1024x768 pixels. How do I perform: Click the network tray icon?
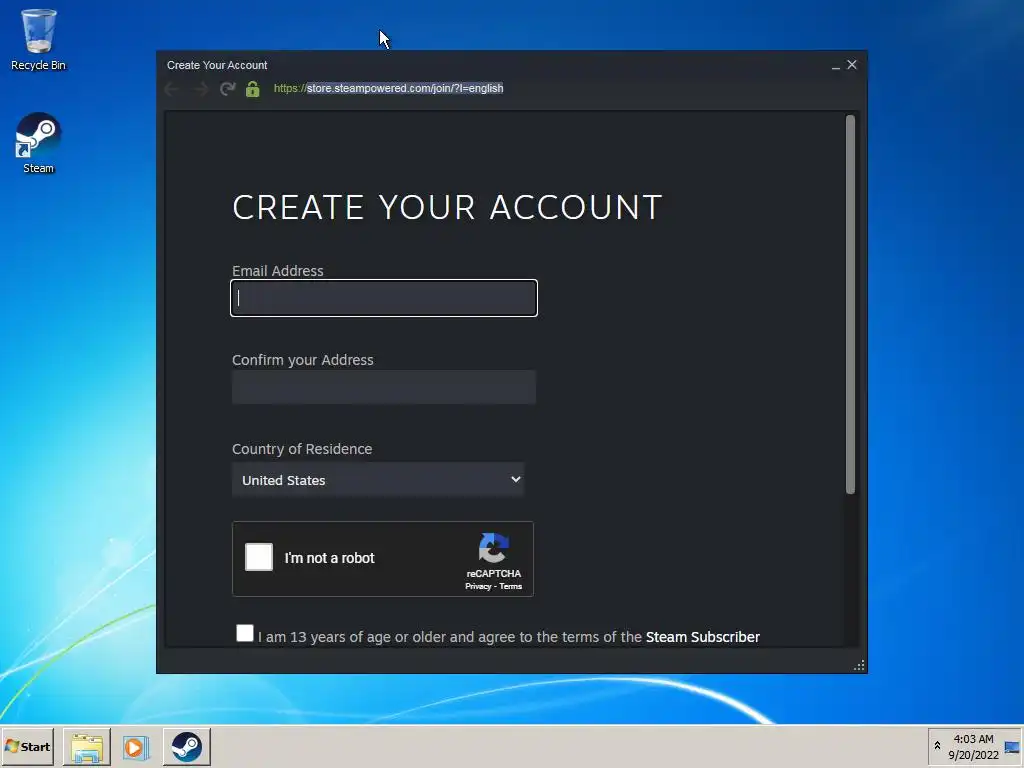(x=1012, y=747)
